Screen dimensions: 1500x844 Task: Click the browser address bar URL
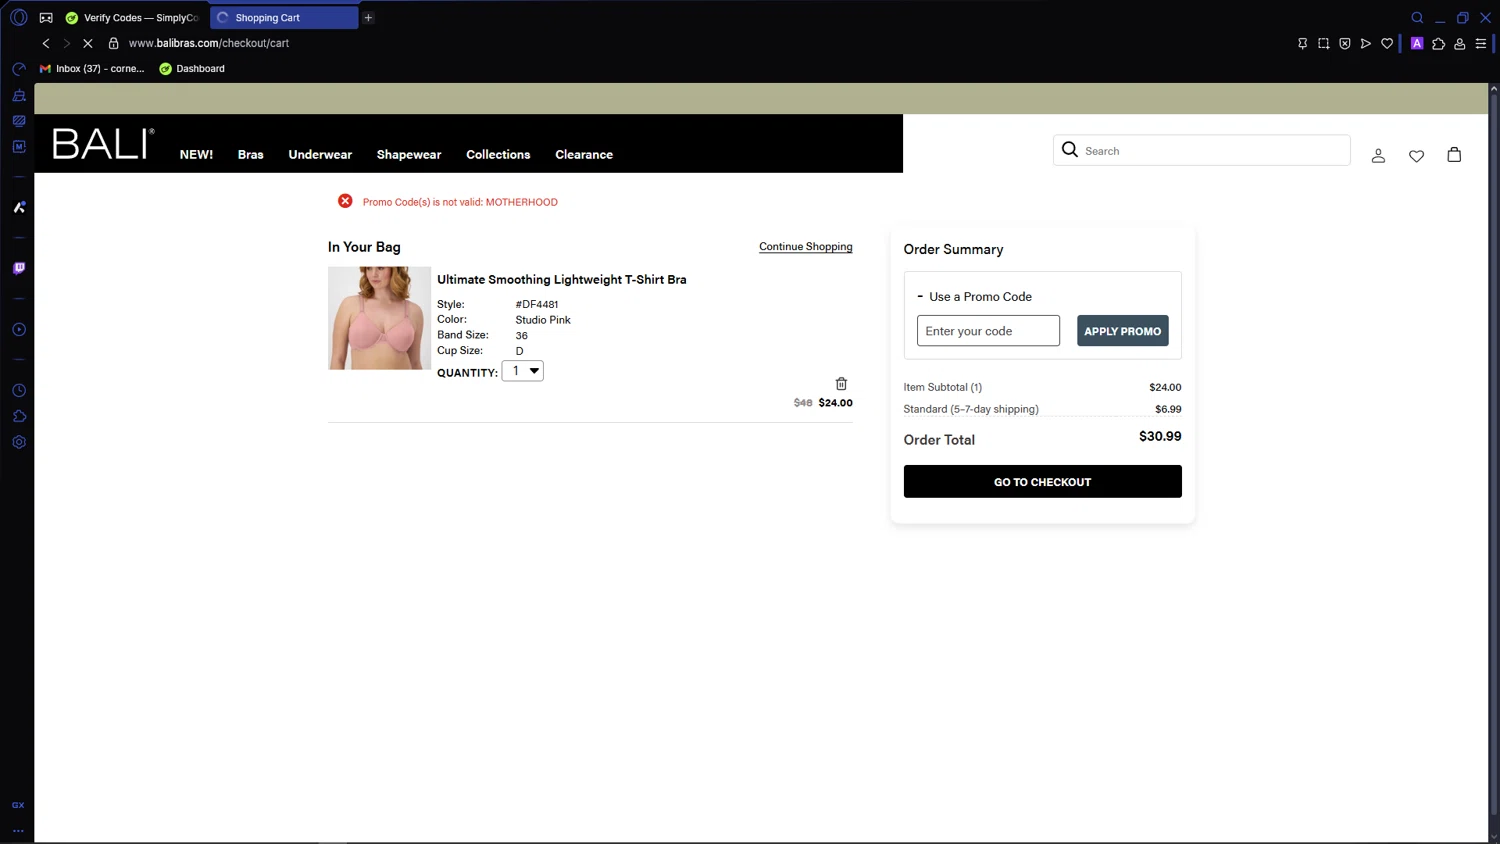pos(209,43)
